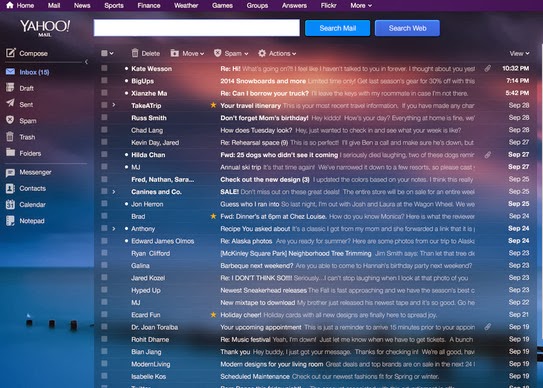Open Sports in the top navigation bar
The image size is (543, 388).
114,6
